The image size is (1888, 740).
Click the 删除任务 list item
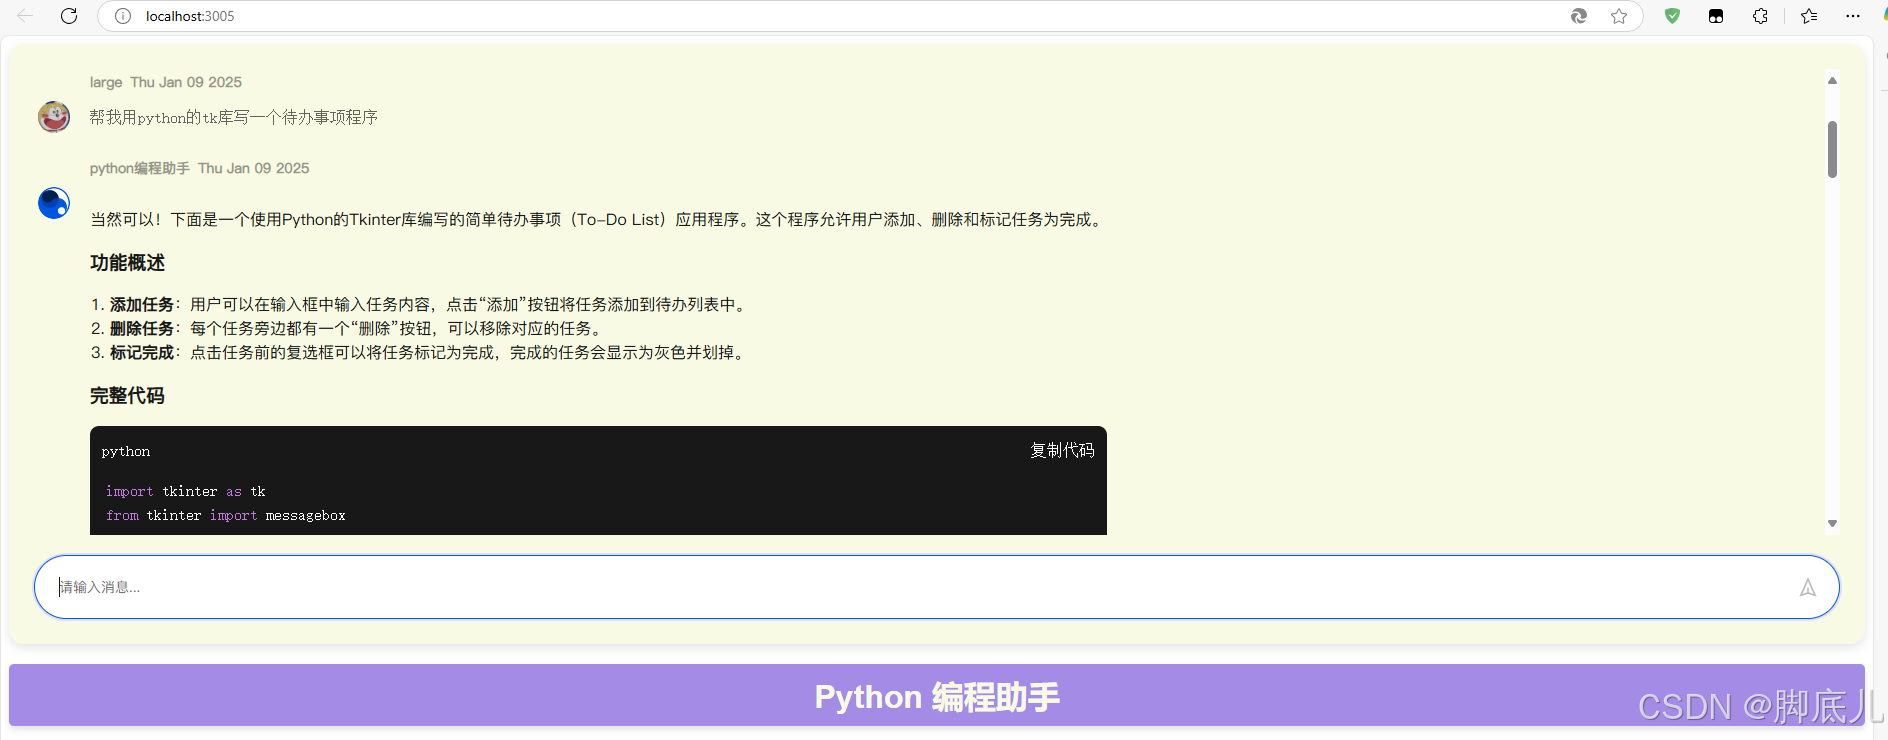pyautogui.click(x=347, y=328)
